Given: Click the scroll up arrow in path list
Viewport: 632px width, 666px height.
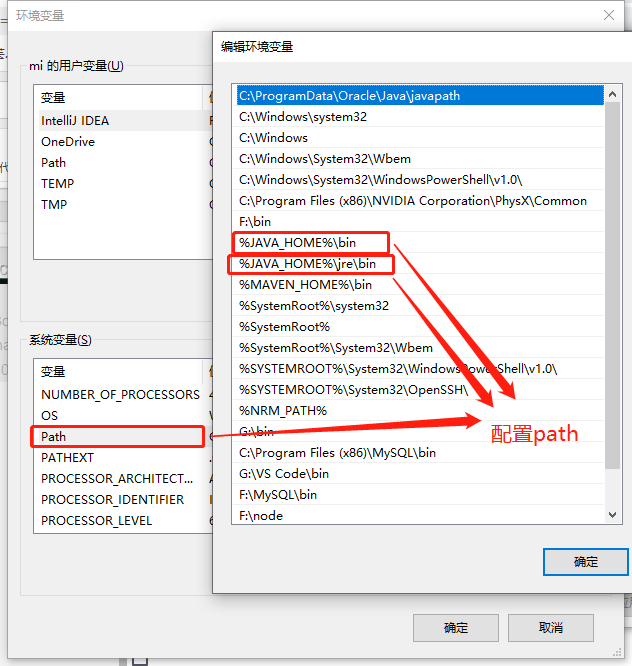Looking at the screenshot, I should point(612,94).
